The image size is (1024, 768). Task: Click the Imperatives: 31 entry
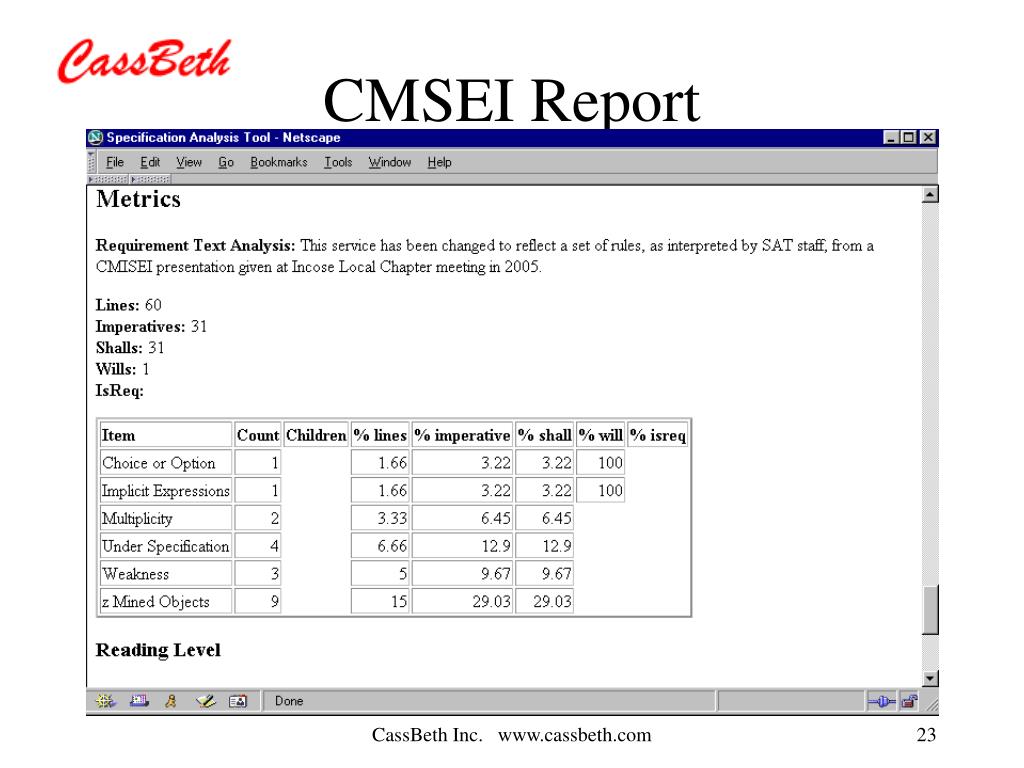(x=152, y=327)
